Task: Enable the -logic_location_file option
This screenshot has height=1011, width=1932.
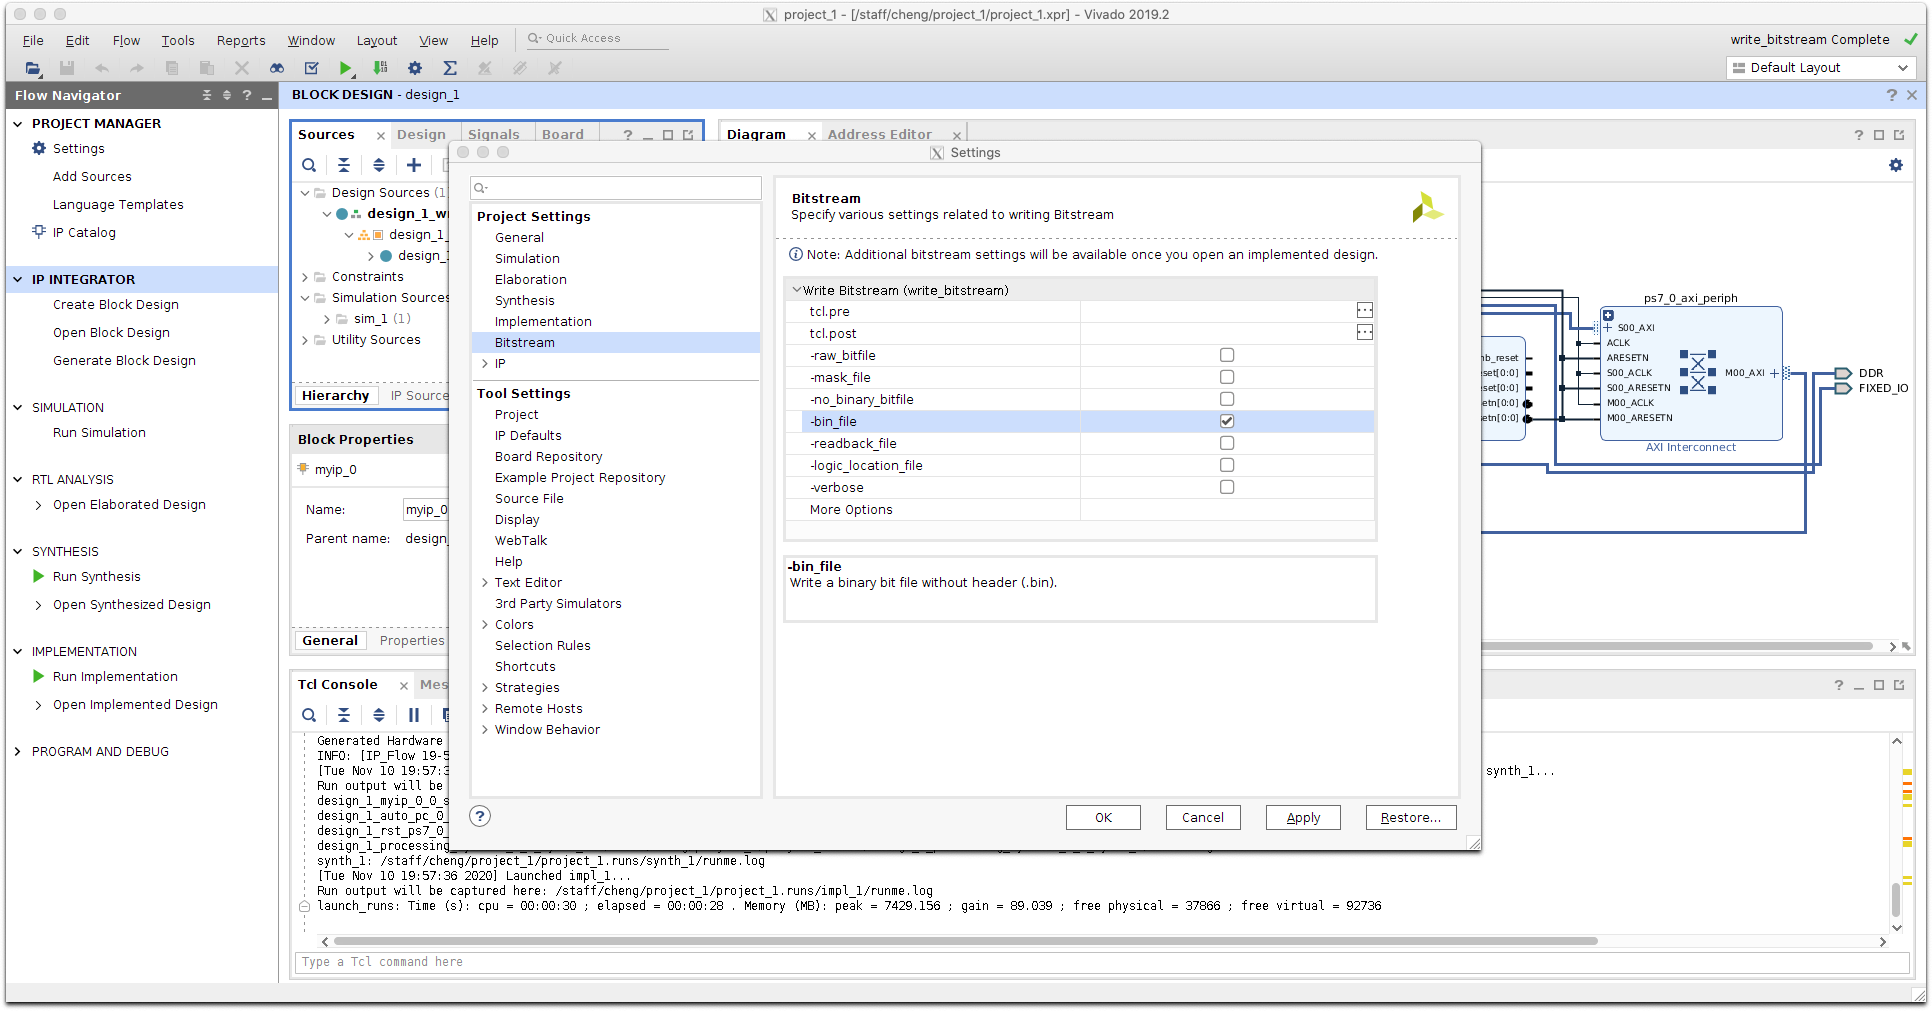Action: click(1227, 465)
